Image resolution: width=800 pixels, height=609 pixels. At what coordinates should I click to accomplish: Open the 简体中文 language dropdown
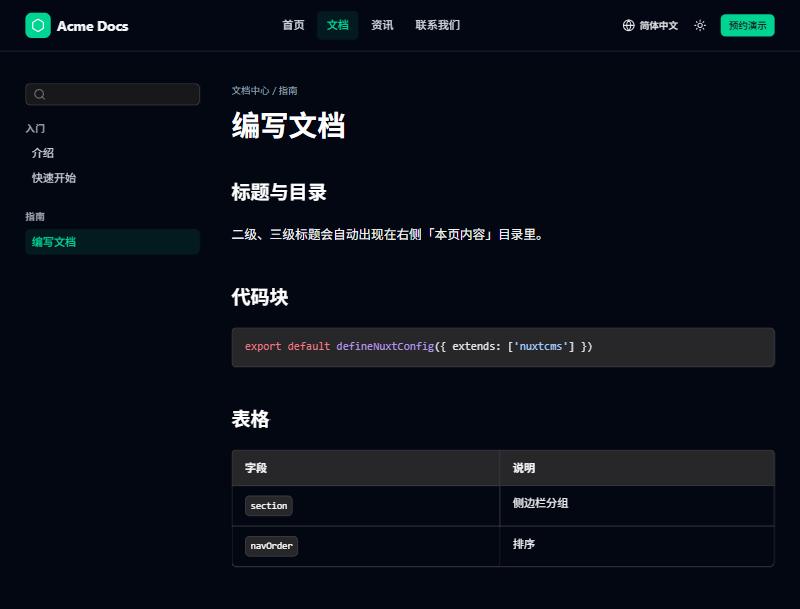(x=651, y=26)
